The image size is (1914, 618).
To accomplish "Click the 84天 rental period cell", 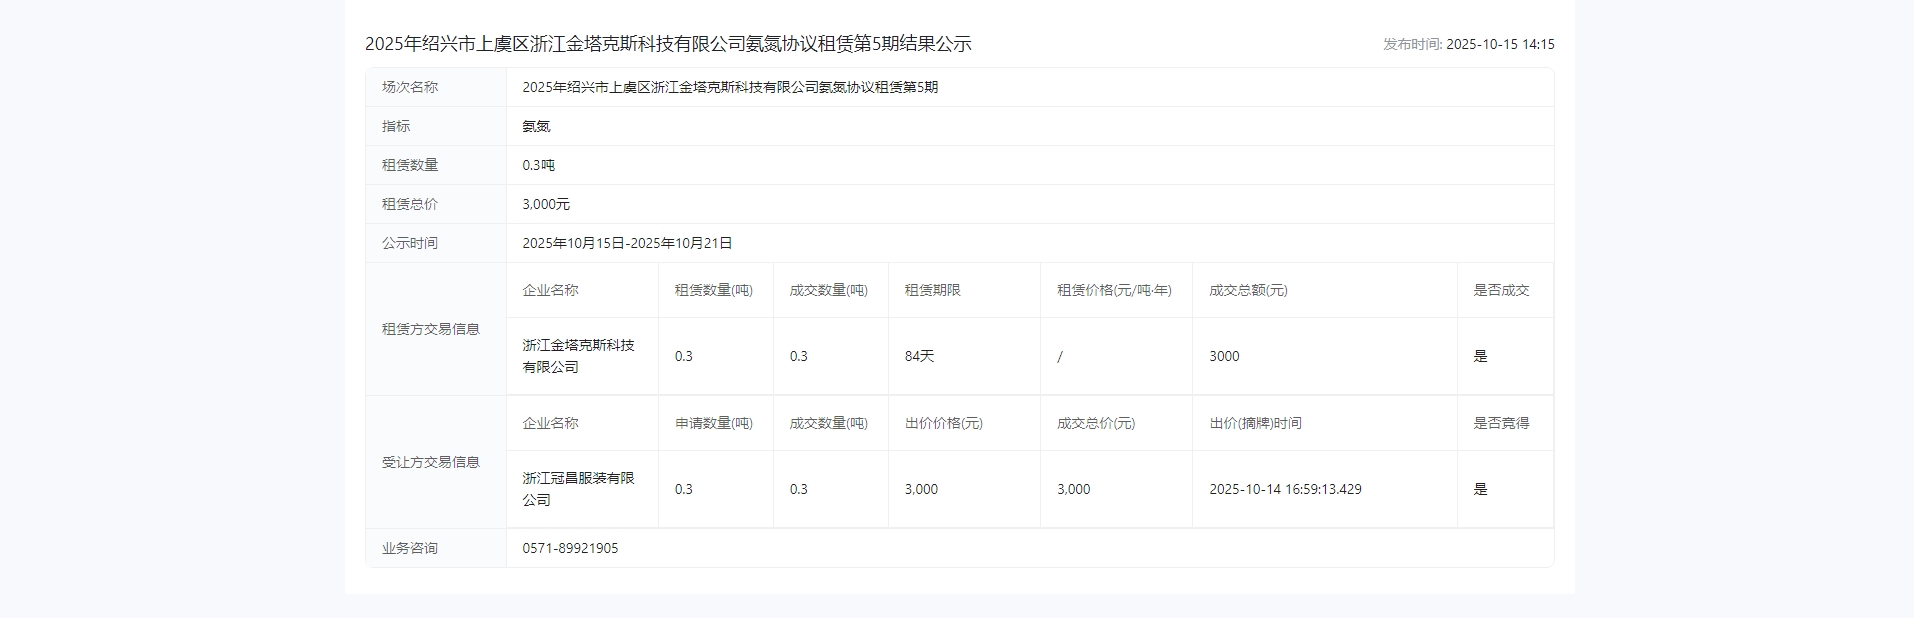I will click(919, 356).
